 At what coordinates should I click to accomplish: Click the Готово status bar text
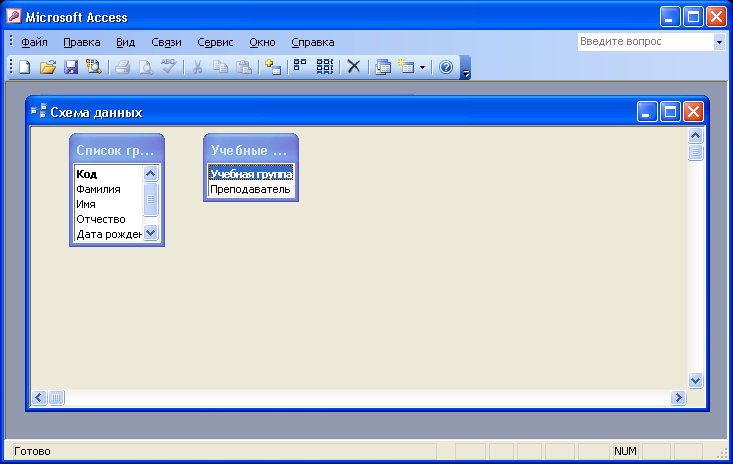point(32,451)
